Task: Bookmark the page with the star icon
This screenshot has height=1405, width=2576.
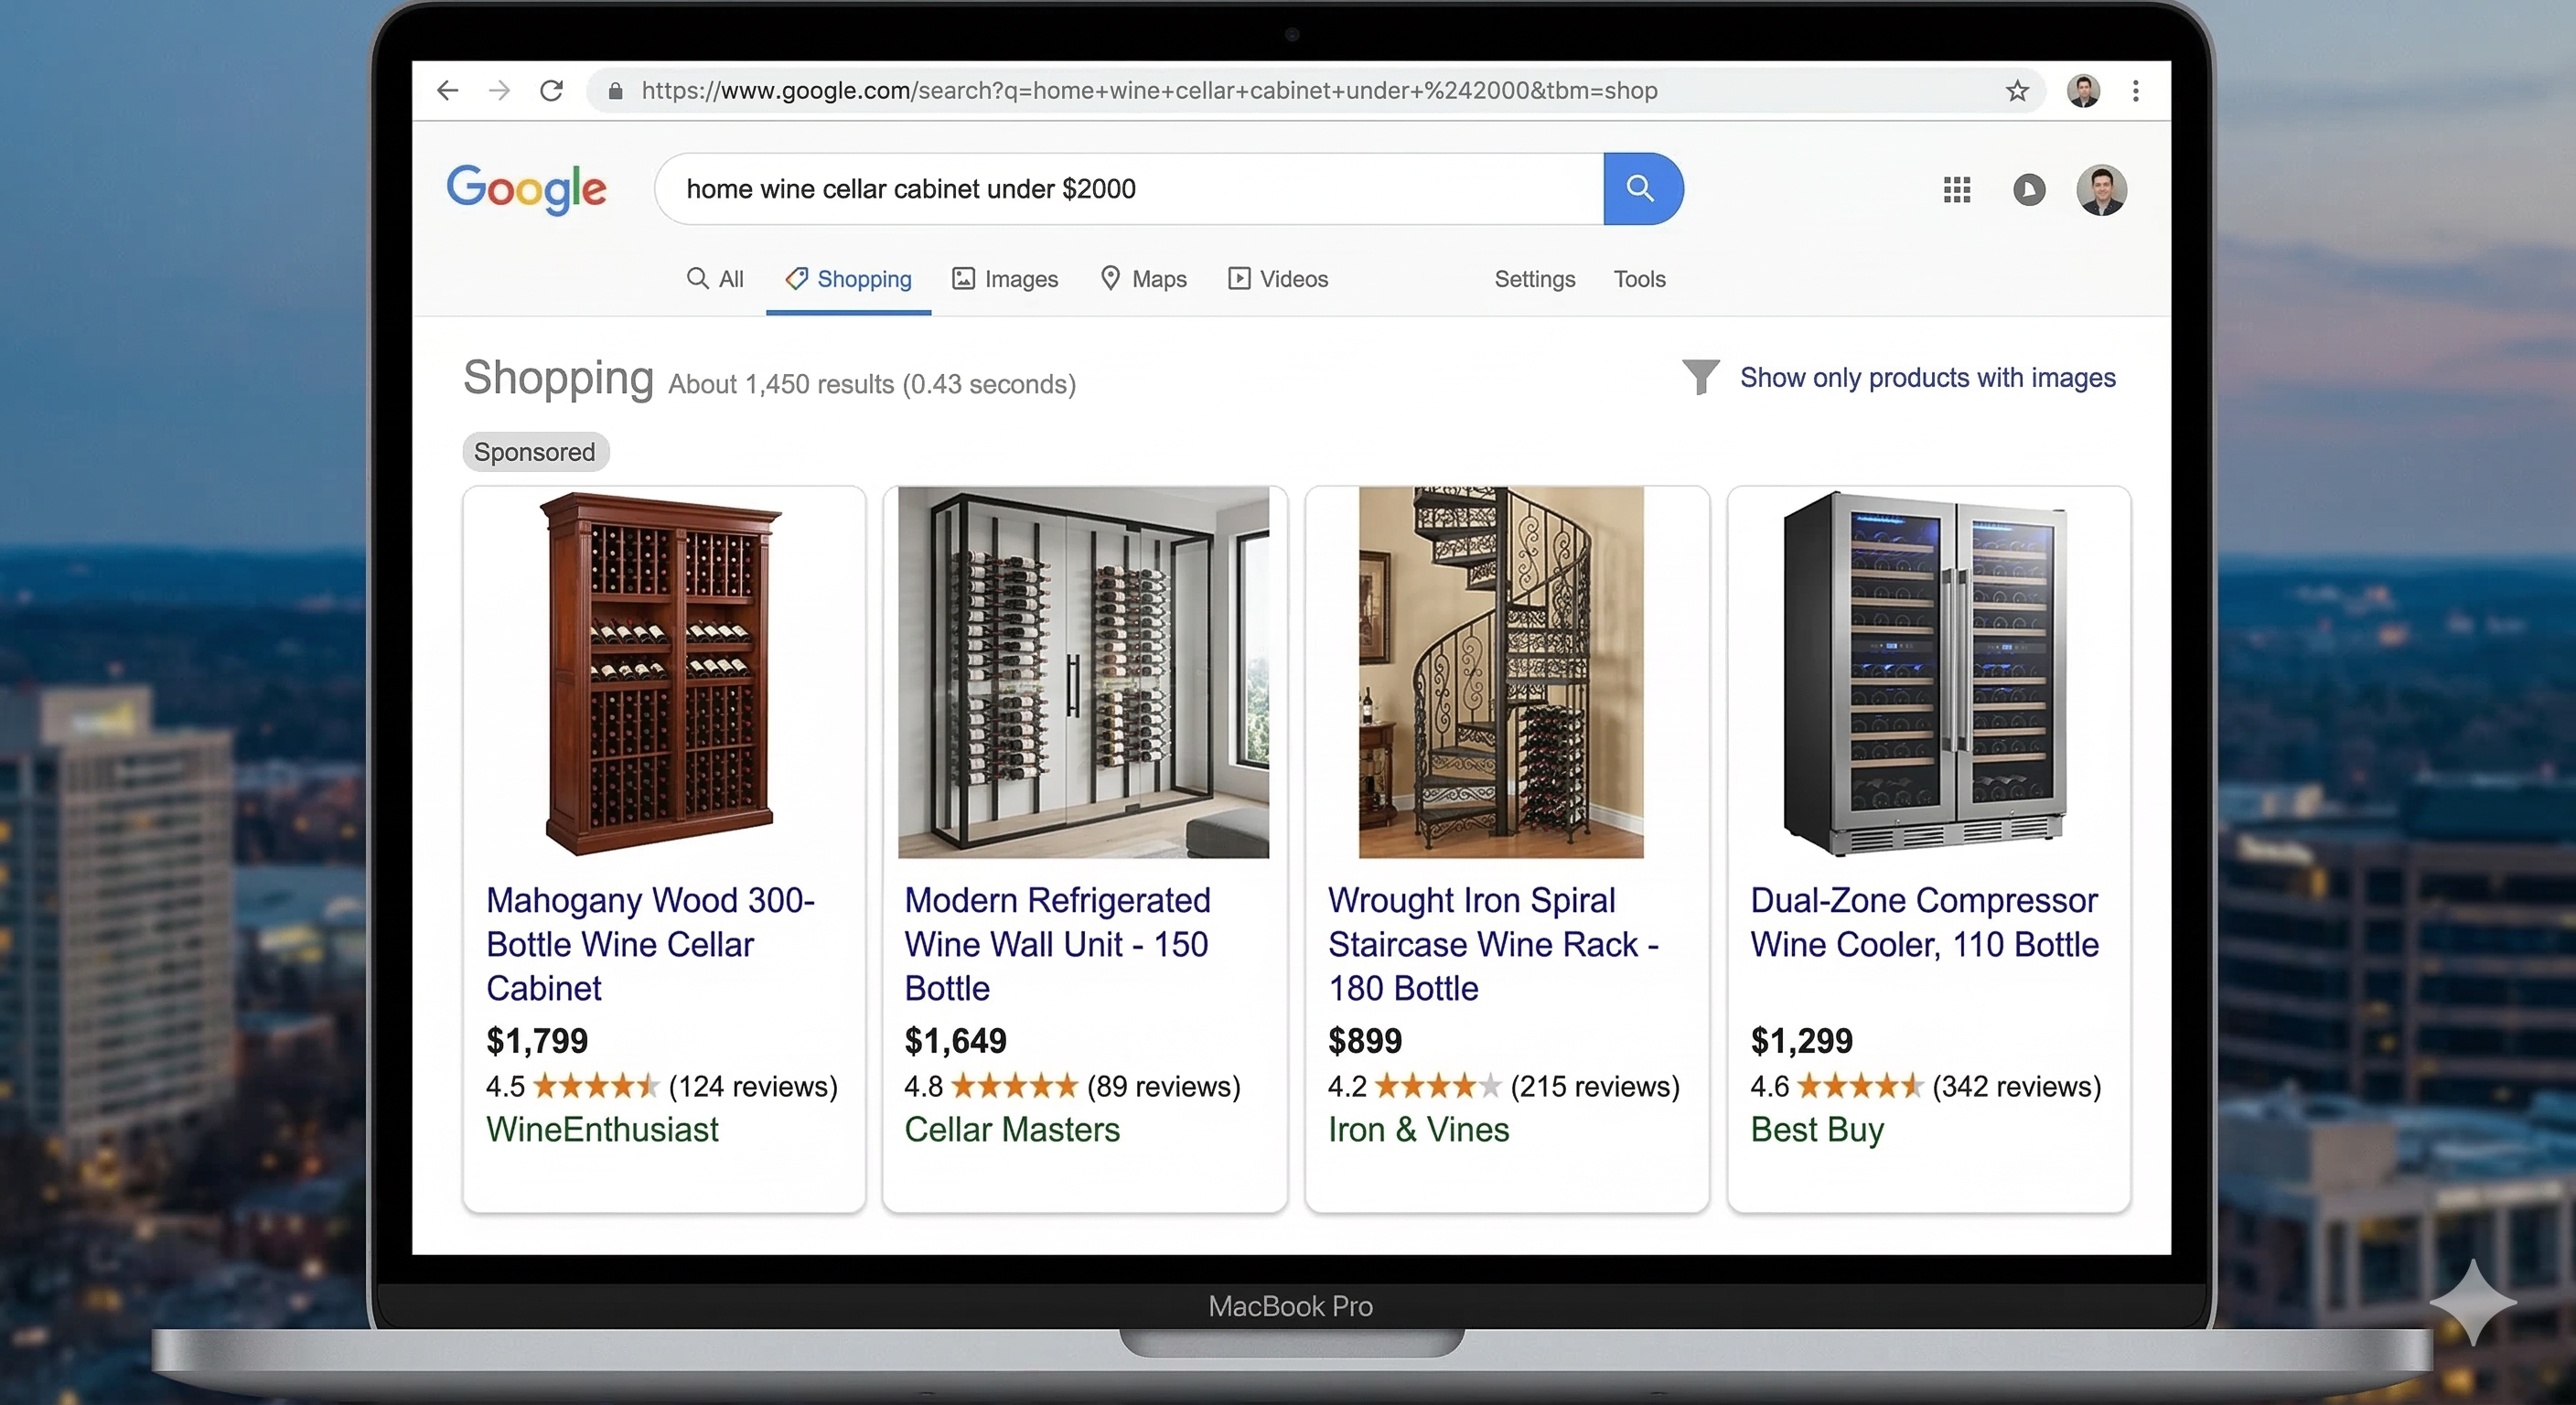Action: tap(2017, 90)
